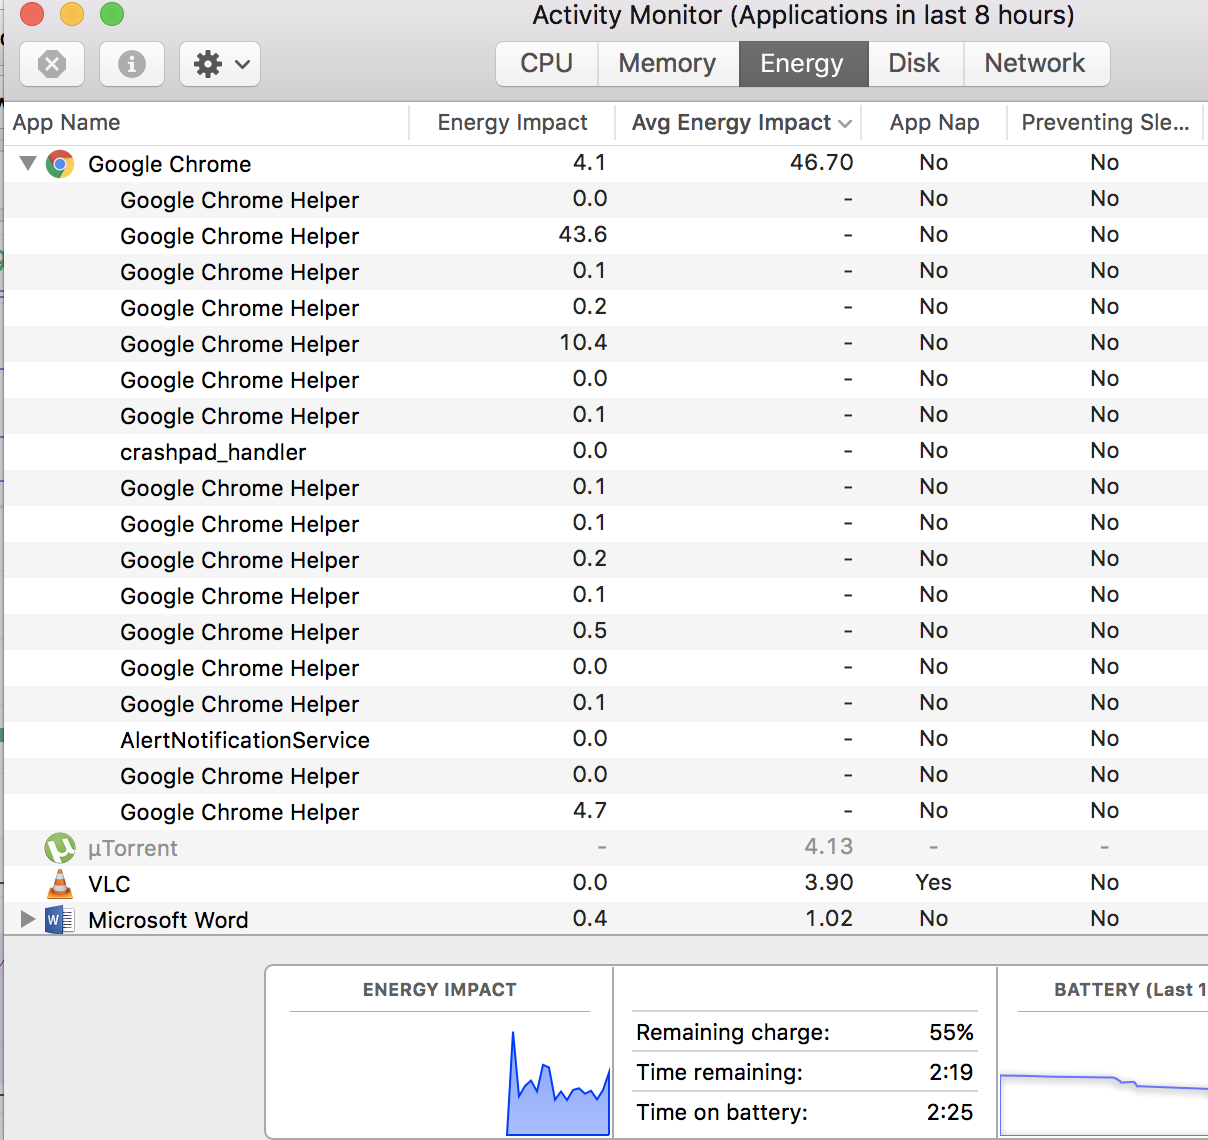Switch to the Network tab
This screenshot has width=1208, height=1140.
pyautogui.click(x=1035, y=64)
